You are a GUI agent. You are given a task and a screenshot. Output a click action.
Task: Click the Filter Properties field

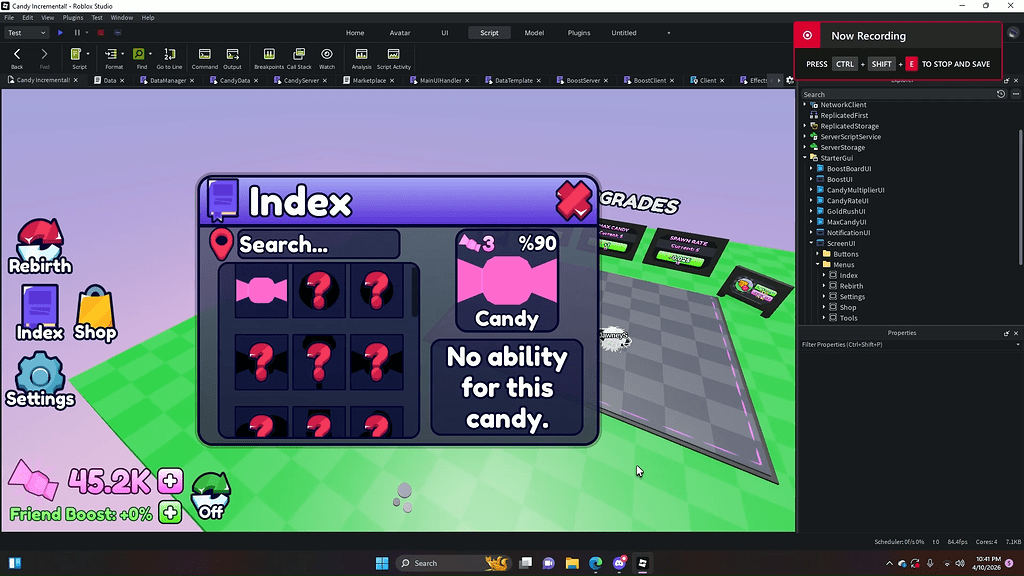[908, 344]
